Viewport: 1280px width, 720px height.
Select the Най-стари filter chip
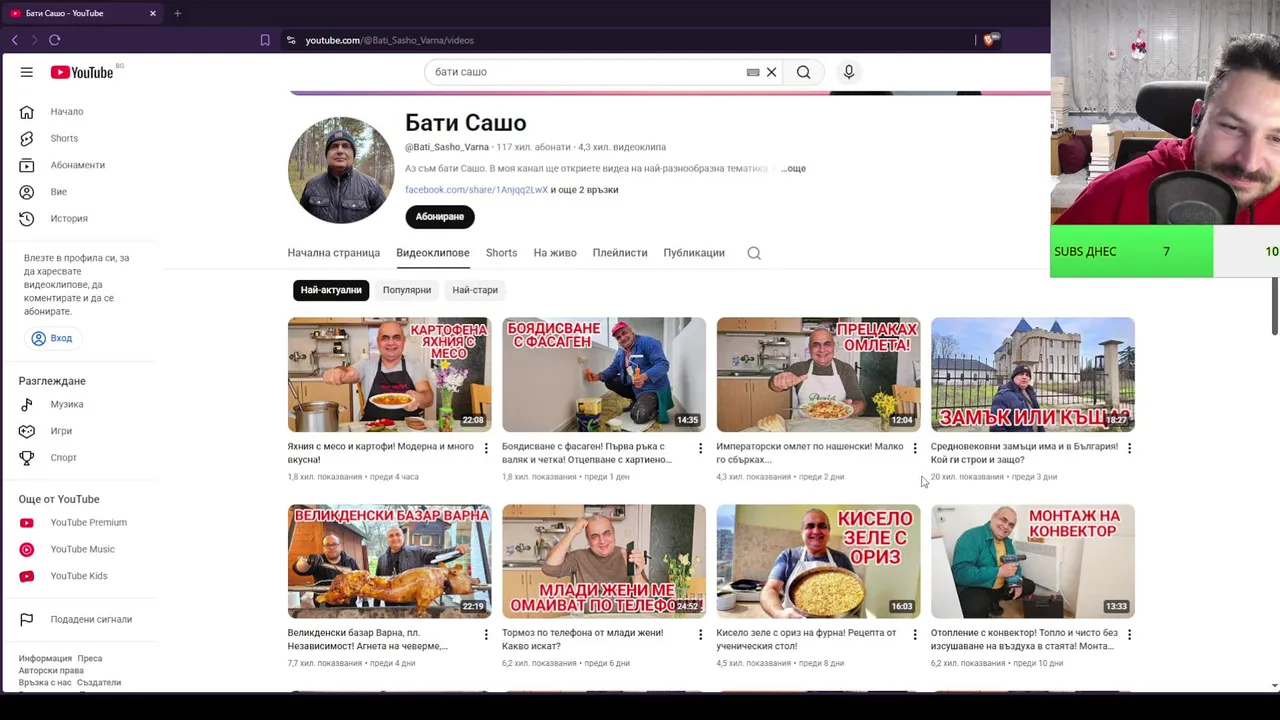click(x=475, y=290)
